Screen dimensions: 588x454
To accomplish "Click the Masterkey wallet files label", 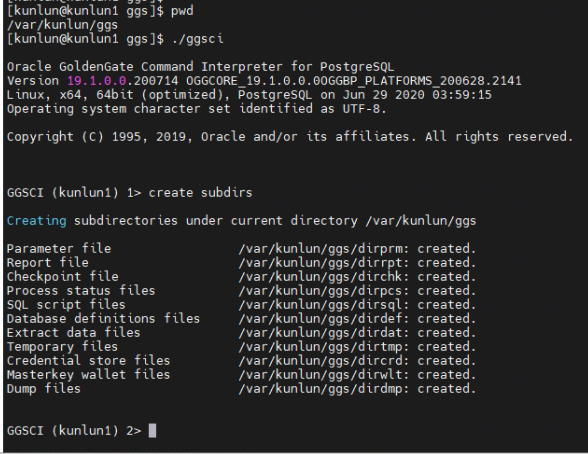I will pyautogui.click(x=88, y=375).
